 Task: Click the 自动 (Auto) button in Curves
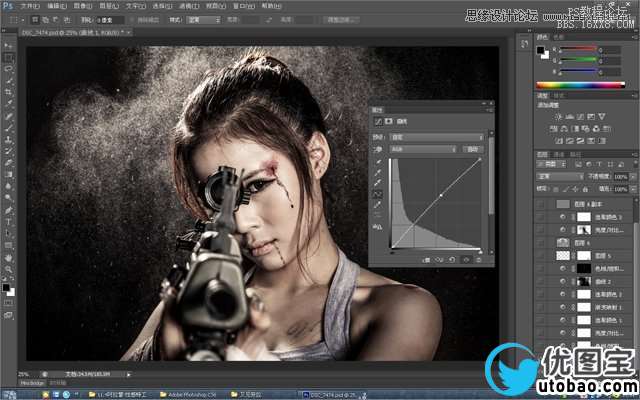pos(468,147)
